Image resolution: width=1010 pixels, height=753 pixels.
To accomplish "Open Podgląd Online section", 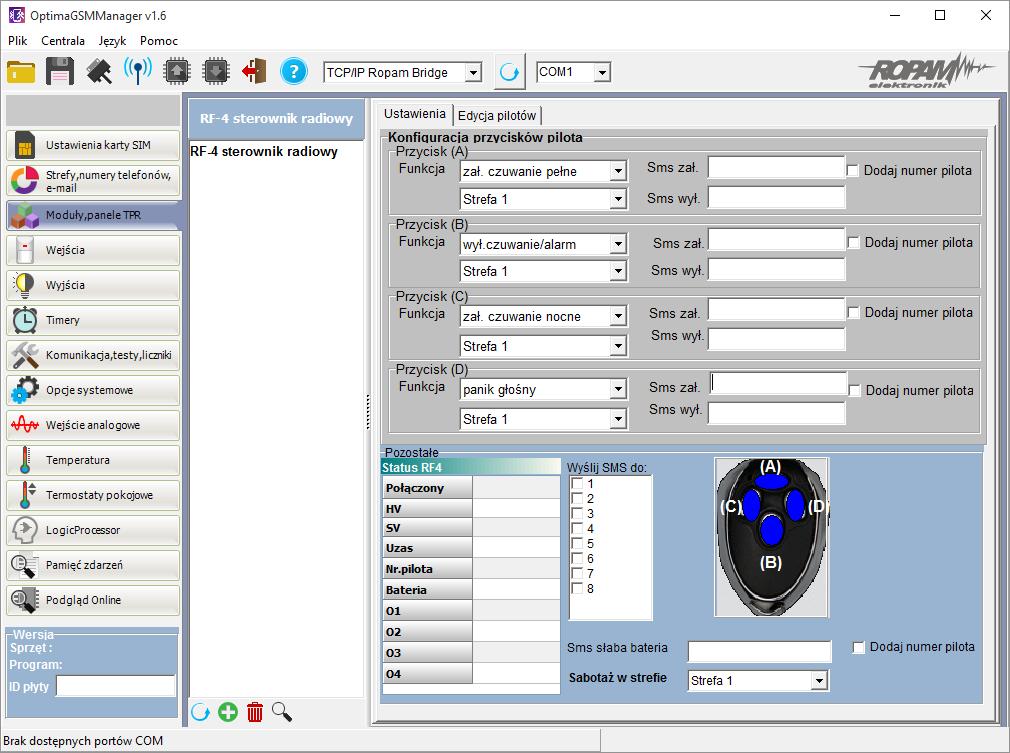I will click(93, 600).
